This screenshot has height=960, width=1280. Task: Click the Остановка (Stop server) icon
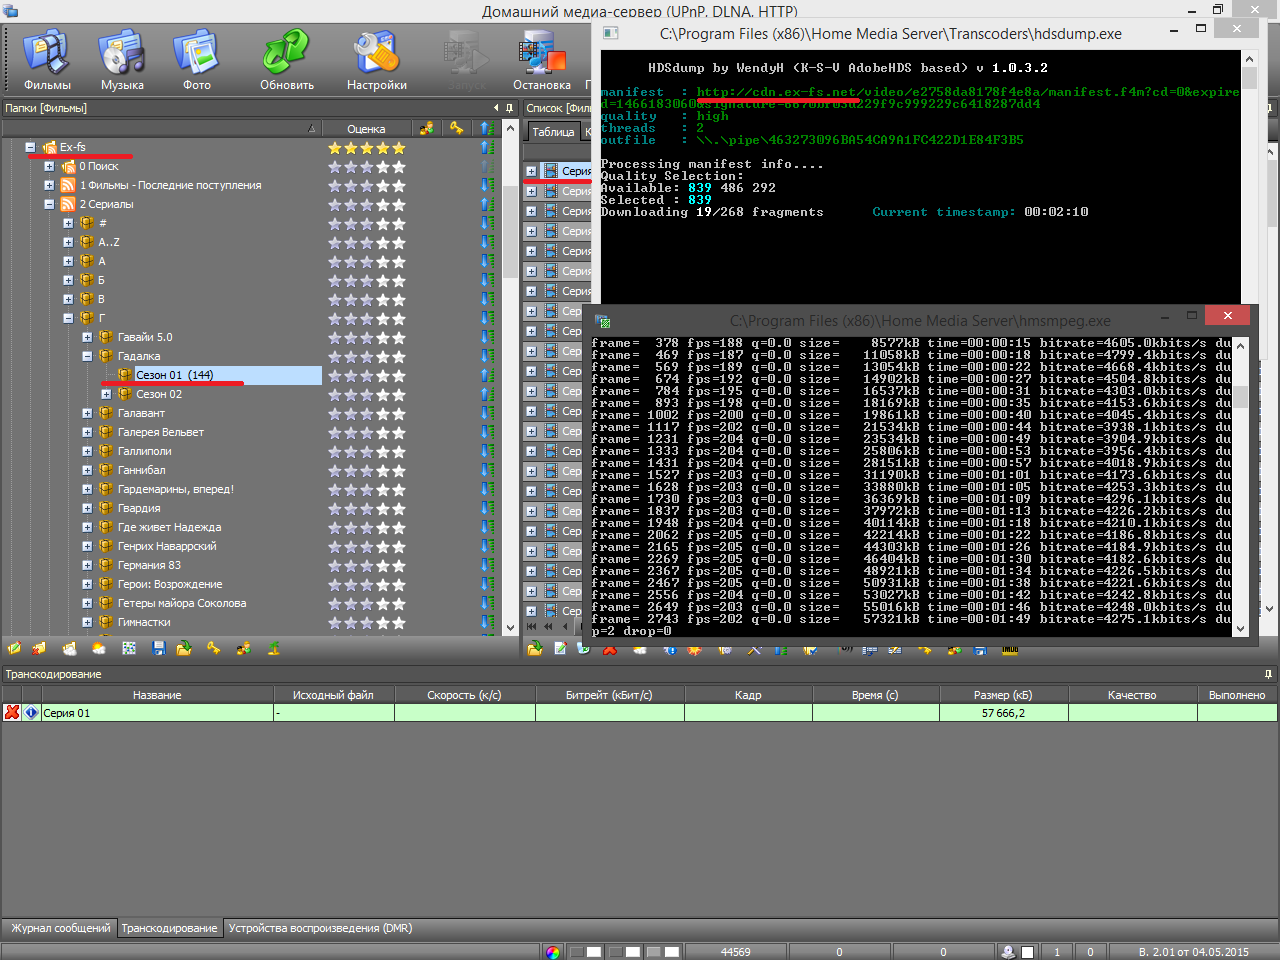tap(542, 60)
